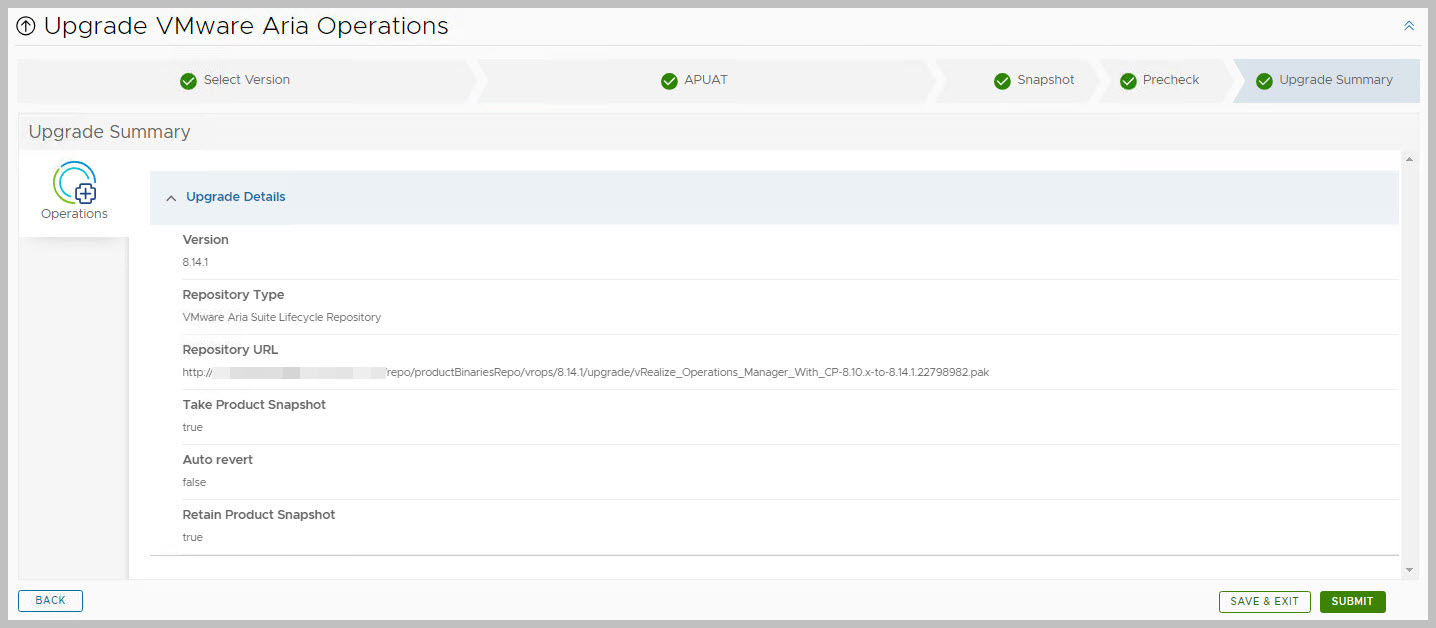Click the Upgrade Summary green checkmark
Screen dimensions: 1436x628
pyautogui.click(x=1264, y=81)
